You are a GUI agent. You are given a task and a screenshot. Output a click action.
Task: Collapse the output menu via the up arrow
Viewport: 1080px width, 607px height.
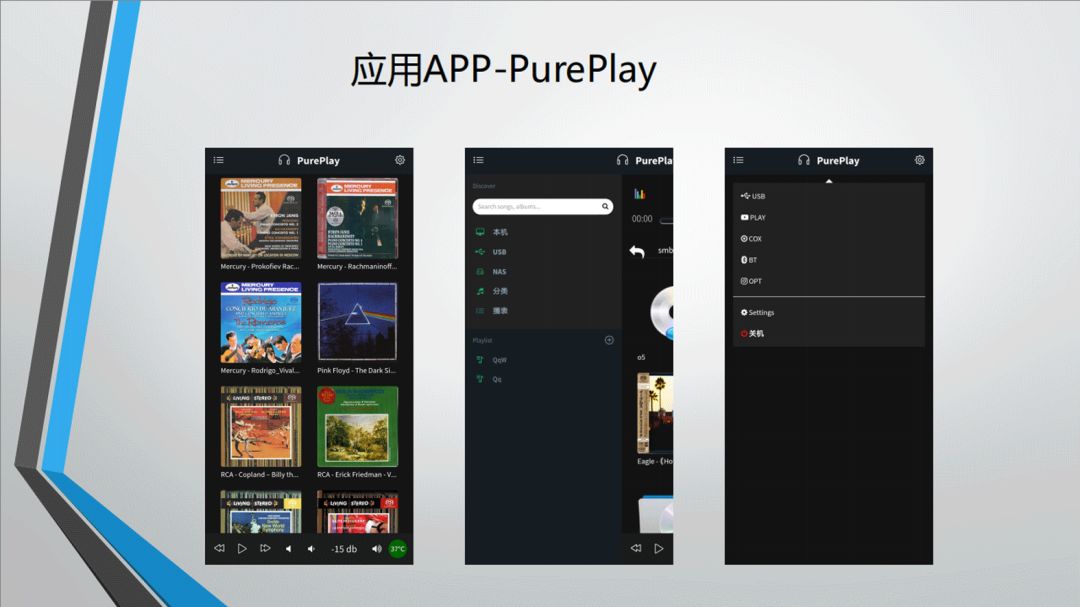click(828, 181)
